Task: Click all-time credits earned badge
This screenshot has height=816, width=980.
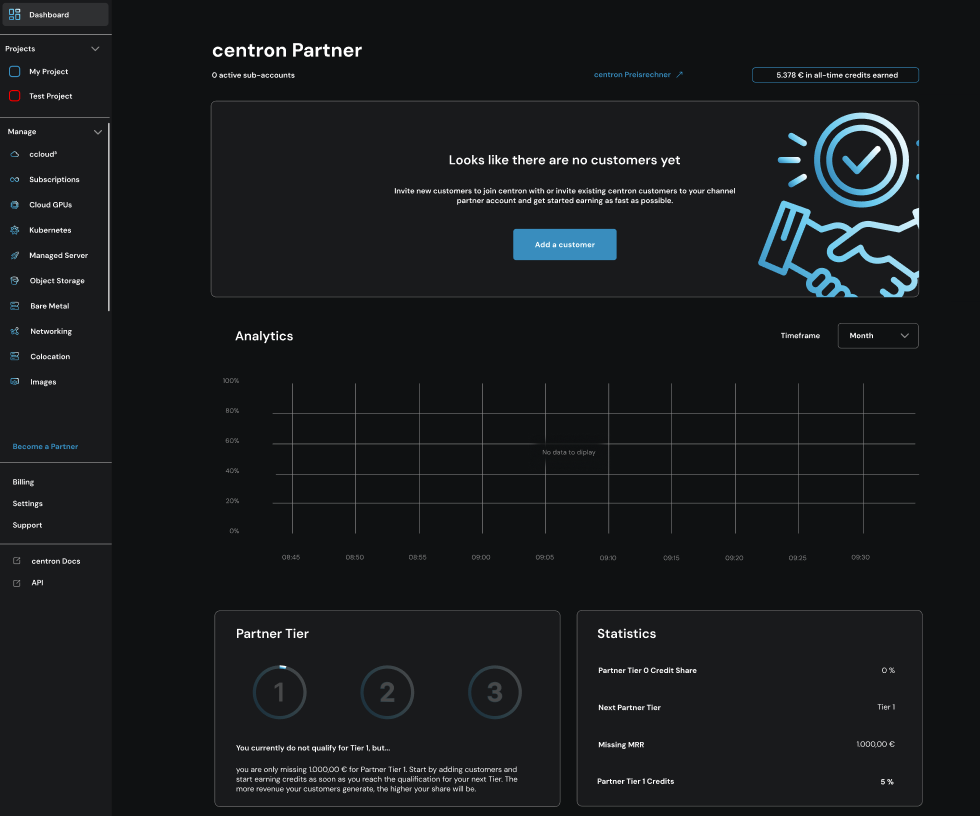Action: (835, 75)
